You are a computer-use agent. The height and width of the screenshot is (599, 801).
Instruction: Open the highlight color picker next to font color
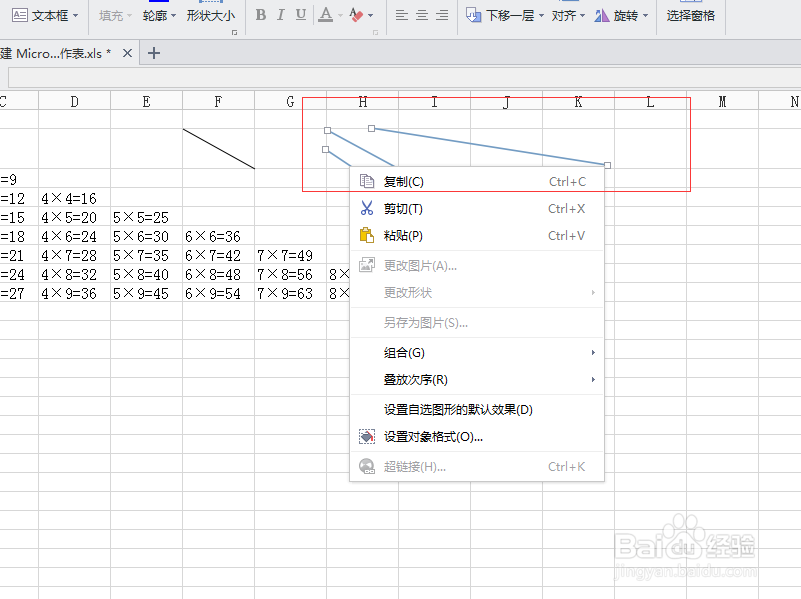pos(357,15)
